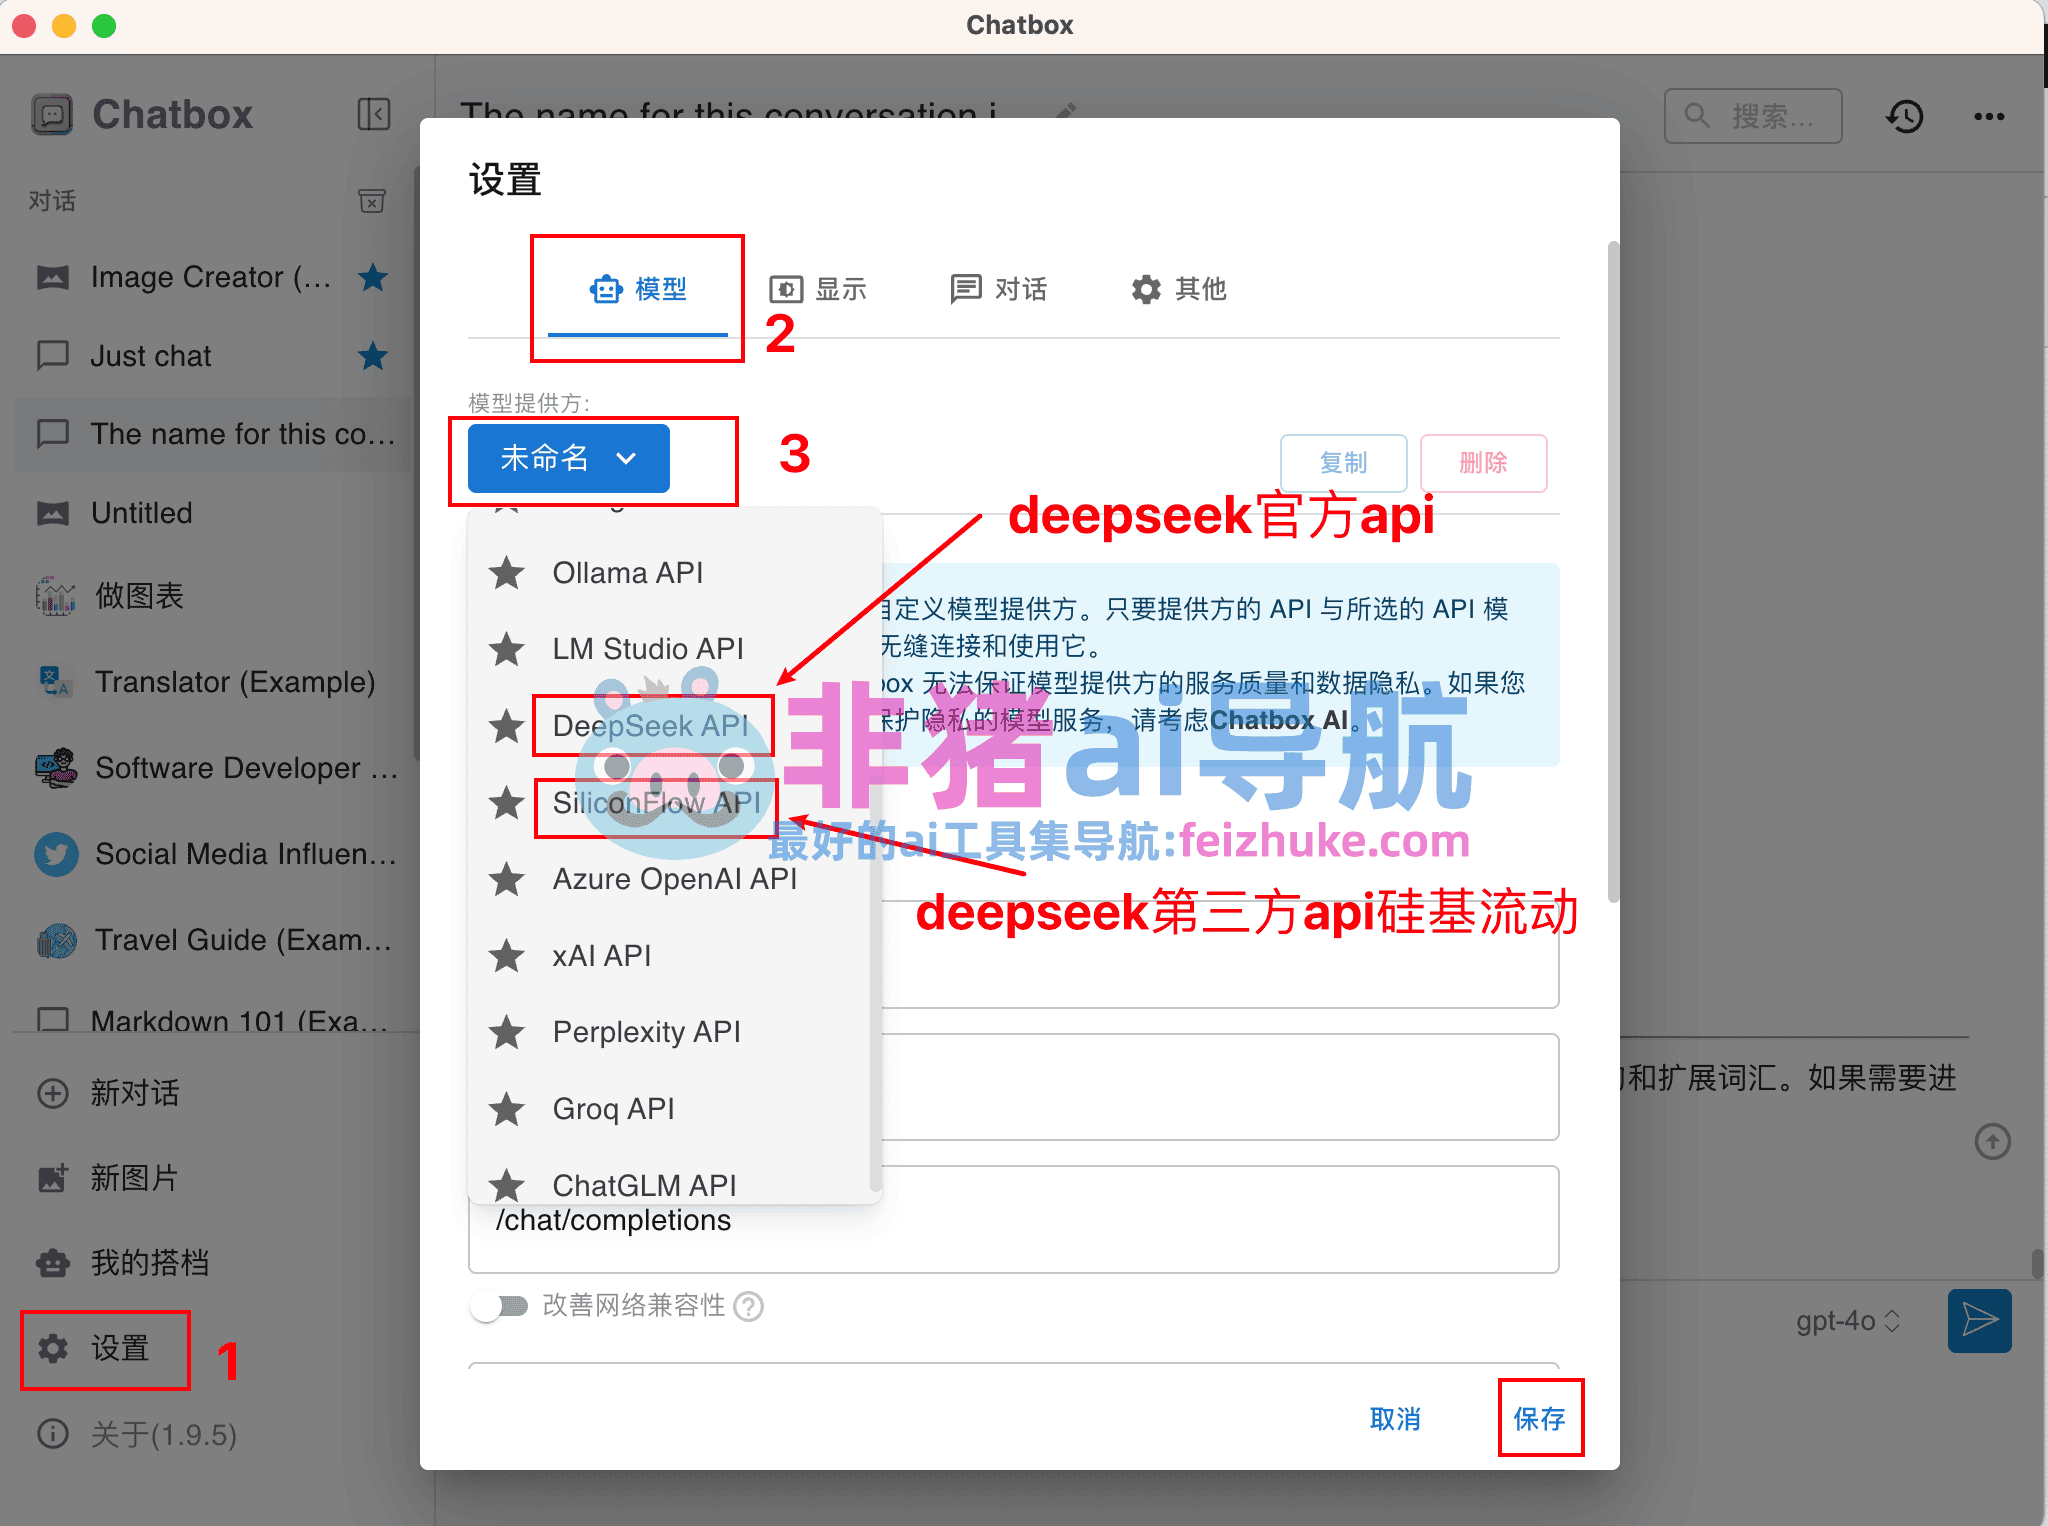Unstar the Just chat conversation

pos(373,356)
